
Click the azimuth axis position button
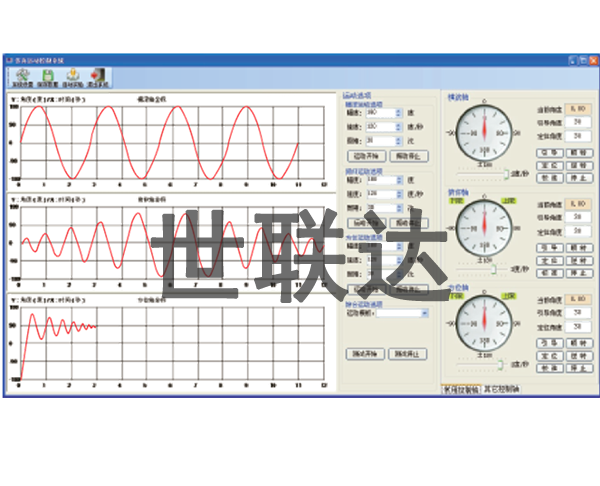click(x=549, y=356)
